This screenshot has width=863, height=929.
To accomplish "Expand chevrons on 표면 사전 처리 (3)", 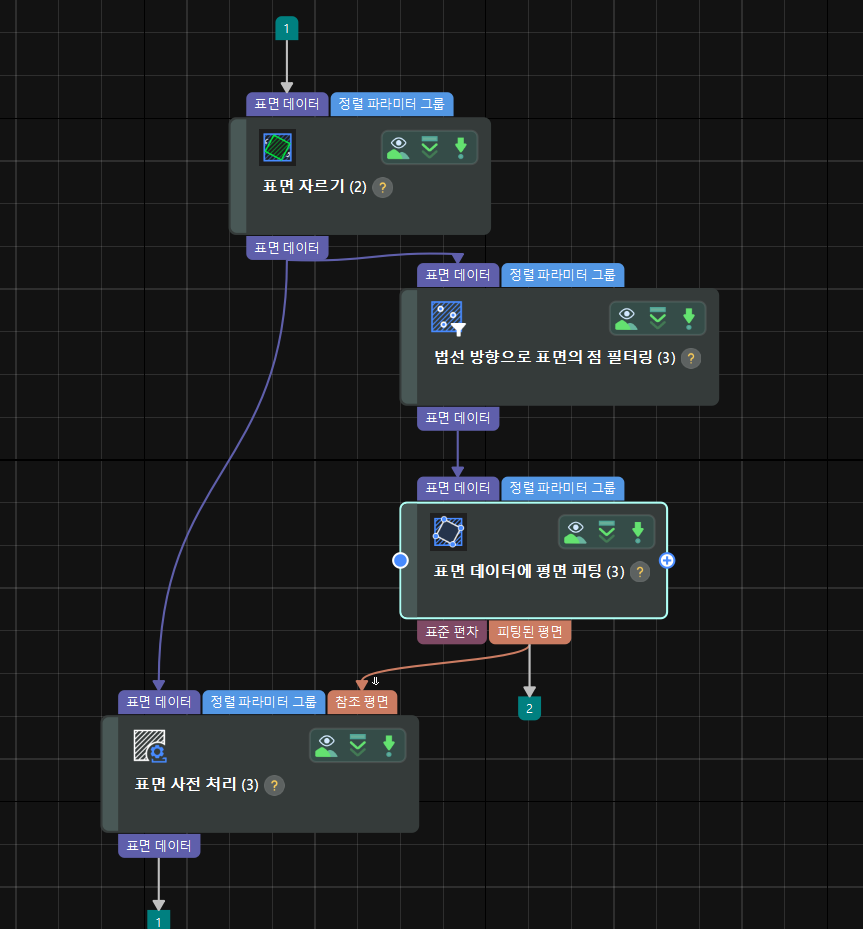I will 357,745.
